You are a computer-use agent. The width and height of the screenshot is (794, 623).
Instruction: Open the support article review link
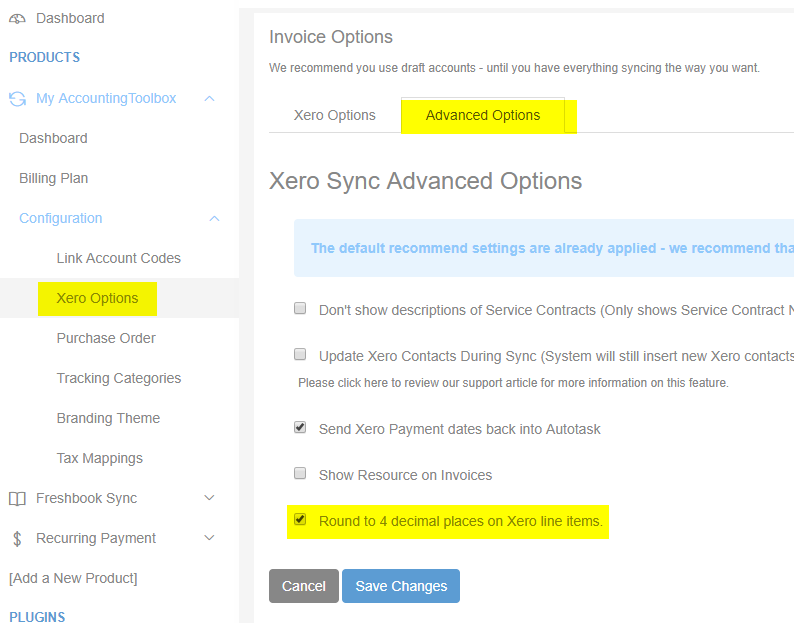coord(513,383)
